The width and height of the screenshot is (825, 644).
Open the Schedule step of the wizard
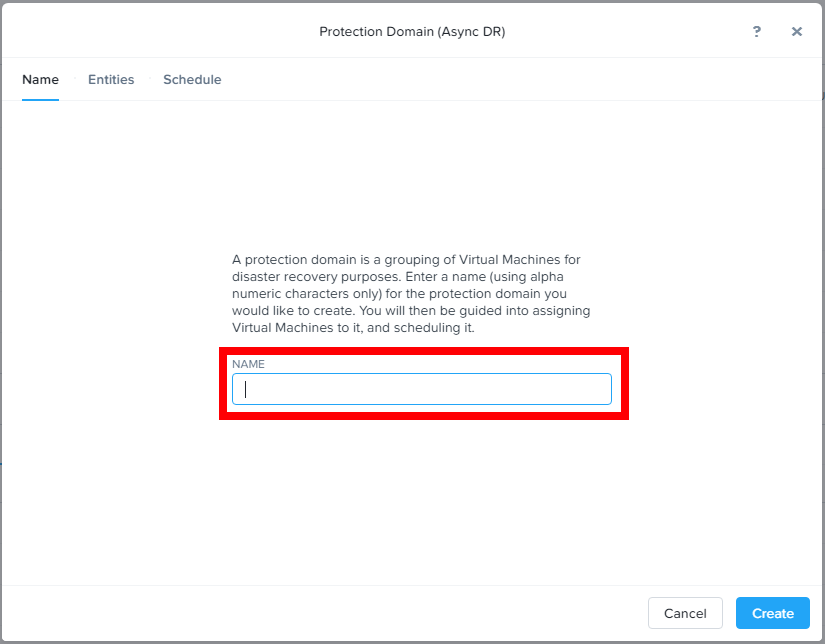(x=192, y=79)
